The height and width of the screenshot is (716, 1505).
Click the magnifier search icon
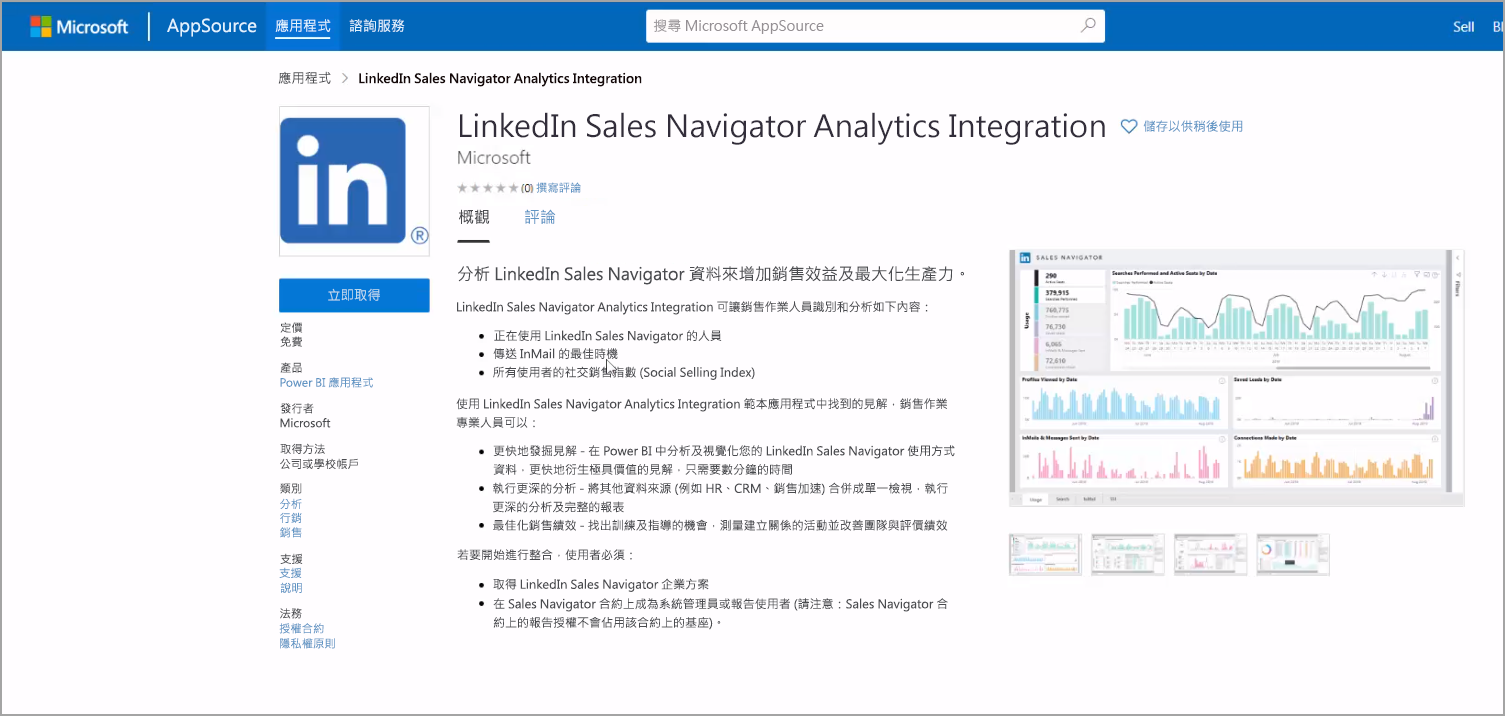pyautogui.click(x=1089, y=26)
